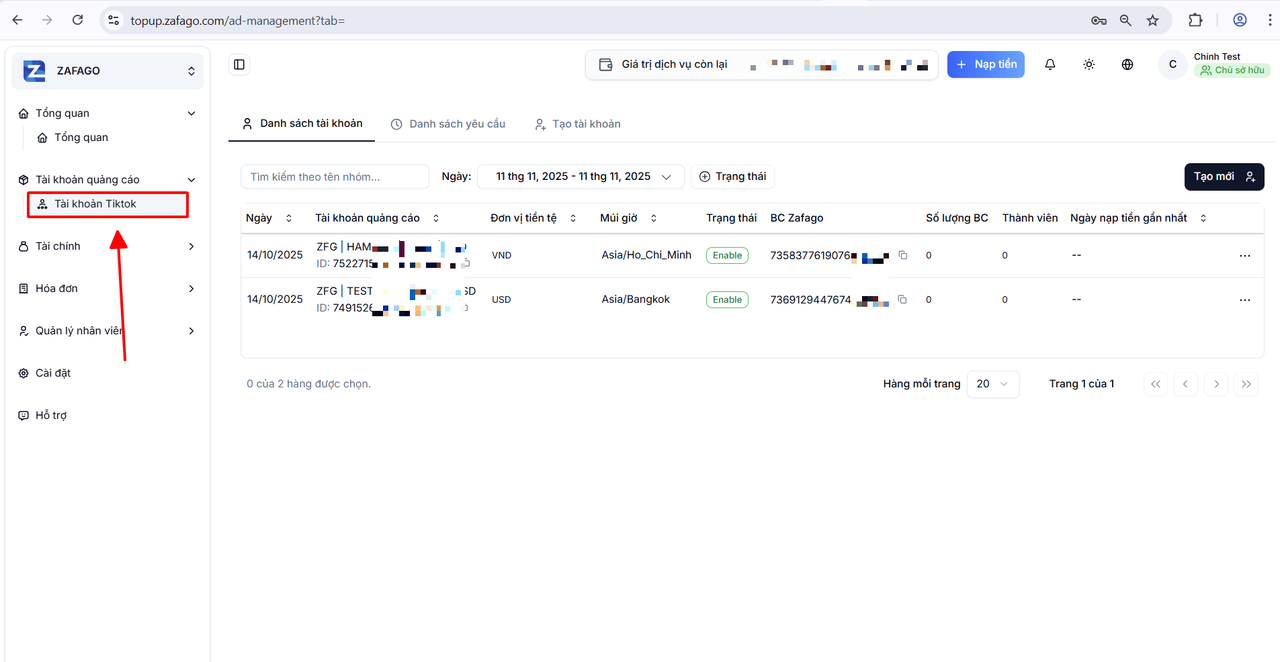Open rows per page dropdown 20

(x=993, y=384)
